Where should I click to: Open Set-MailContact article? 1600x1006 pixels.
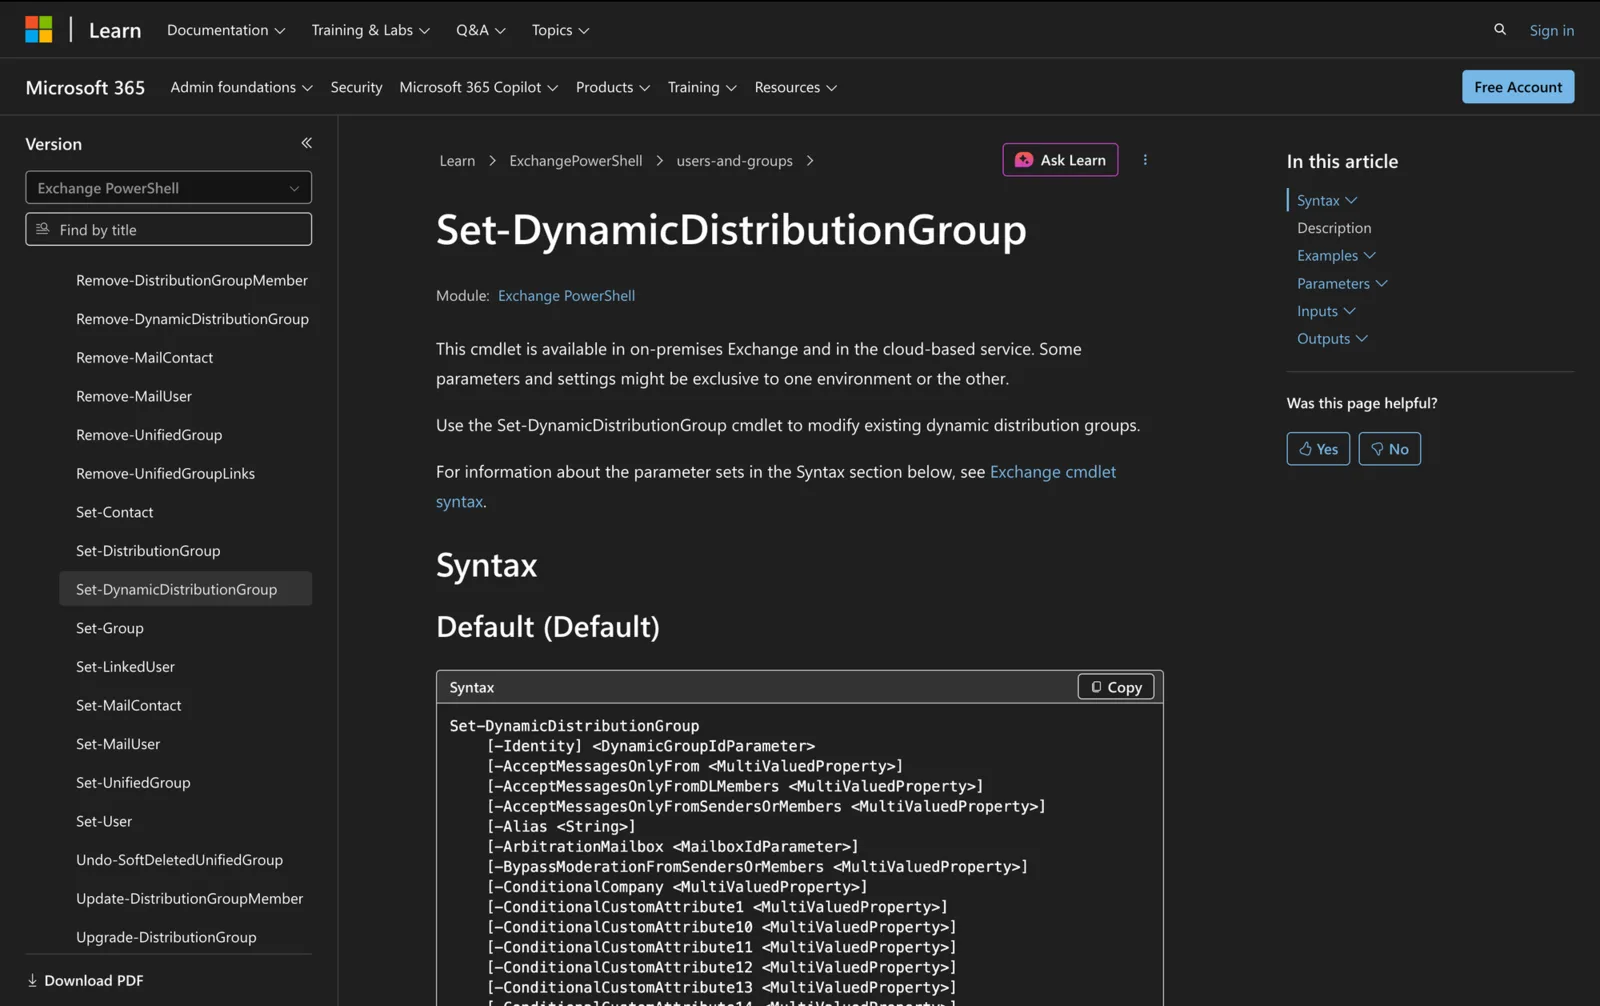coord(129,705)
